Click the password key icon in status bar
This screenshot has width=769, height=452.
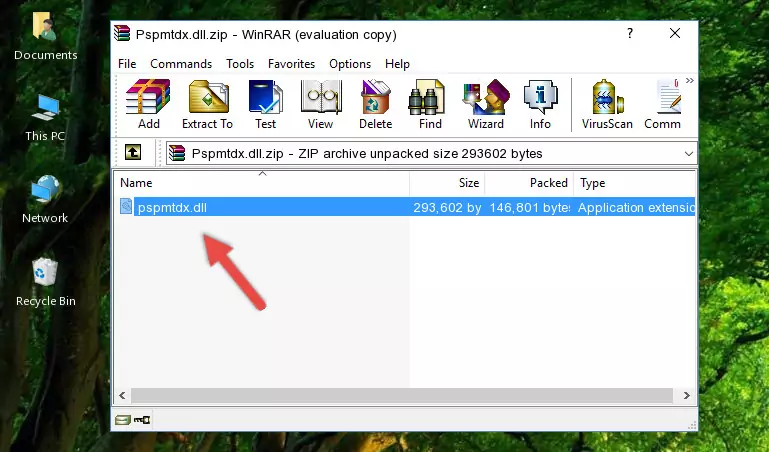tap(142, 420)
